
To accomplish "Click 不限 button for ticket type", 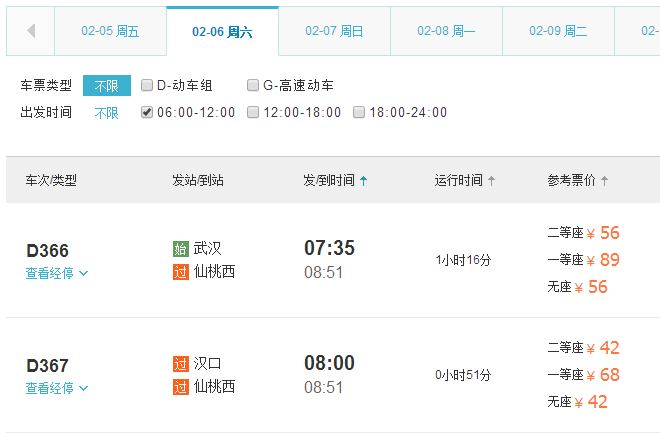I will 107,85.
